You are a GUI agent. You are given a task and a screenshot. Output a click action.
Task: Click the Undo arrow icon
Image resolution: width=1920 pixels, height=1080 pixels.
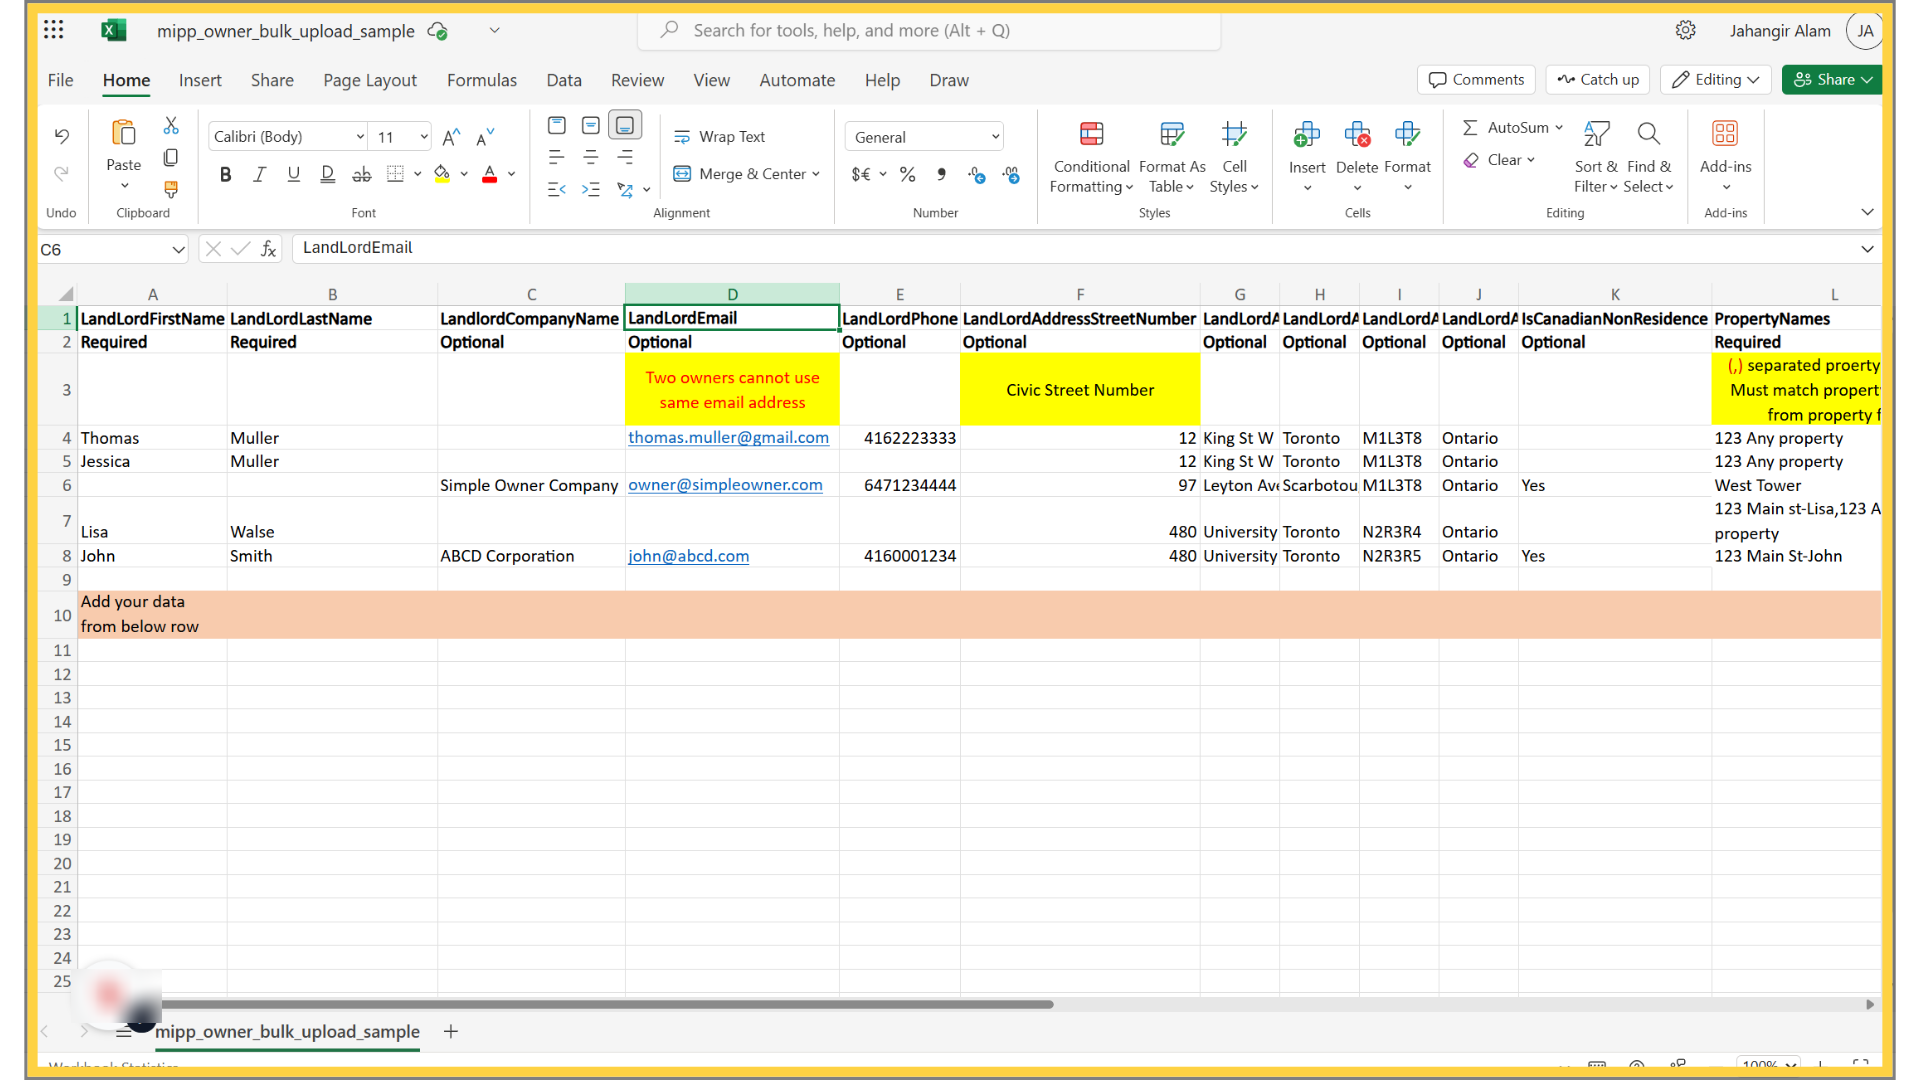pyautogui.click(x=62, y=136)
